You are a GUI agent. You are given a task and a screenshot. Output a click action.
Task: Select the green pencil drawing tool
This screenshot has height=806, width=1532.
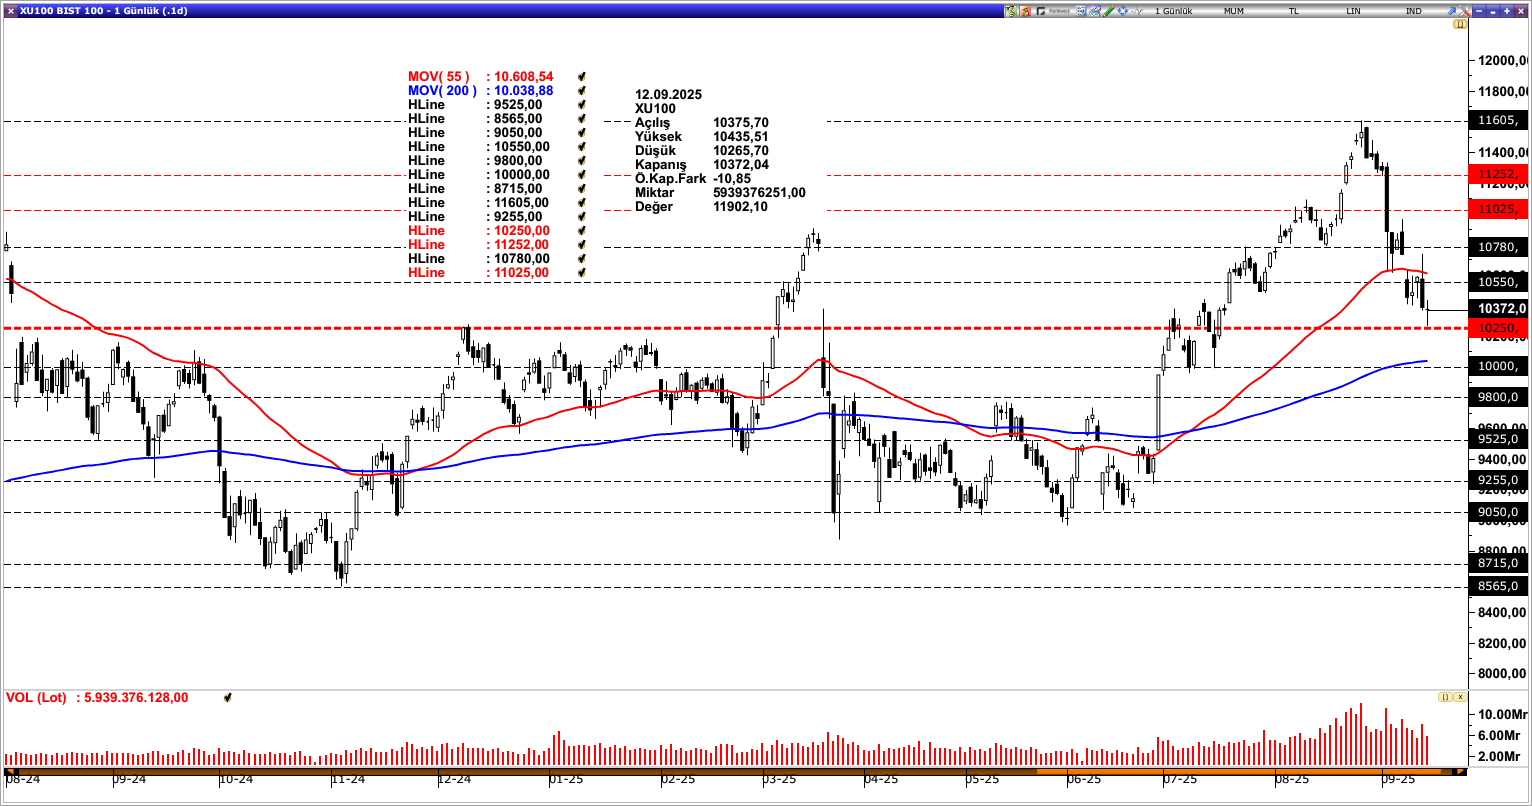[x=1109, y=11]
